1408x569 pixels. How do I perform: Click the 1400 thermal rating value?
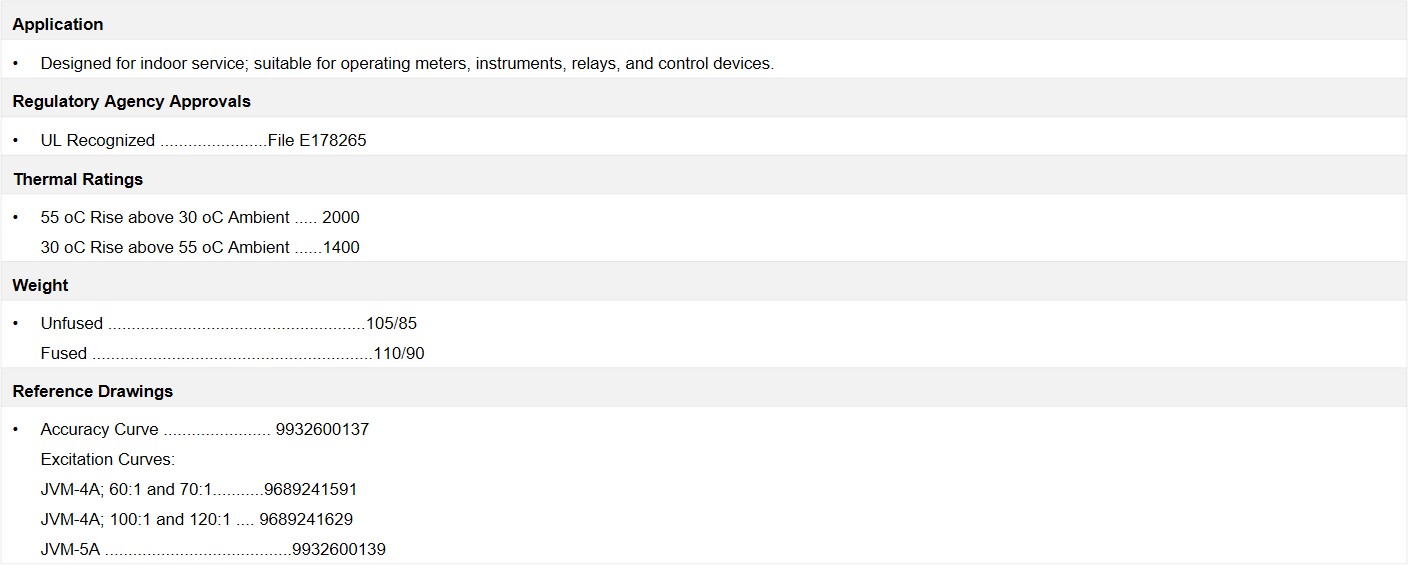point(341,247)
